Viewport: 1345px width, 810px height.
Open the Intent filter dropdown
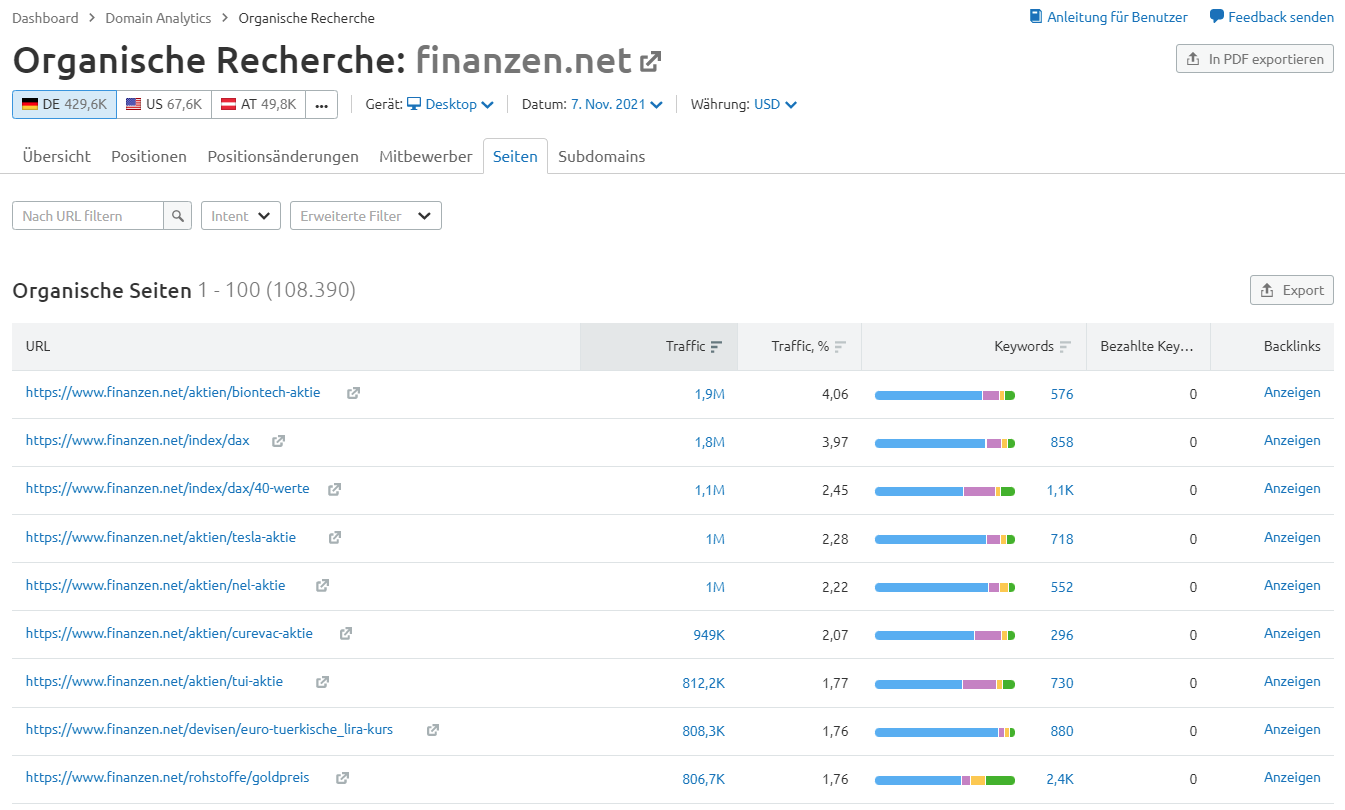click(x=241, y=216)
